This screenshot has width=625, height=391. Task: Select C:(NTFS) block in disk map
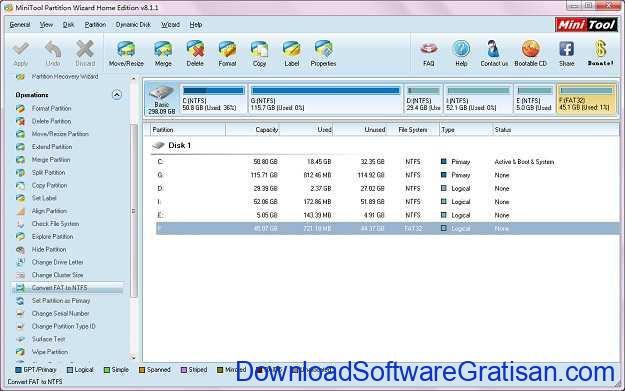click(x=213, y=98)
